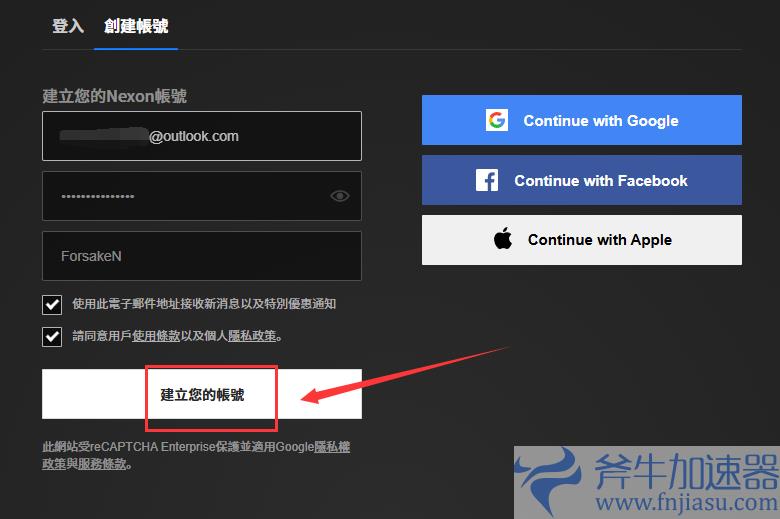Choose Continue with Apple text label
This screenshot has height=519, width=780.
point(600,240)
